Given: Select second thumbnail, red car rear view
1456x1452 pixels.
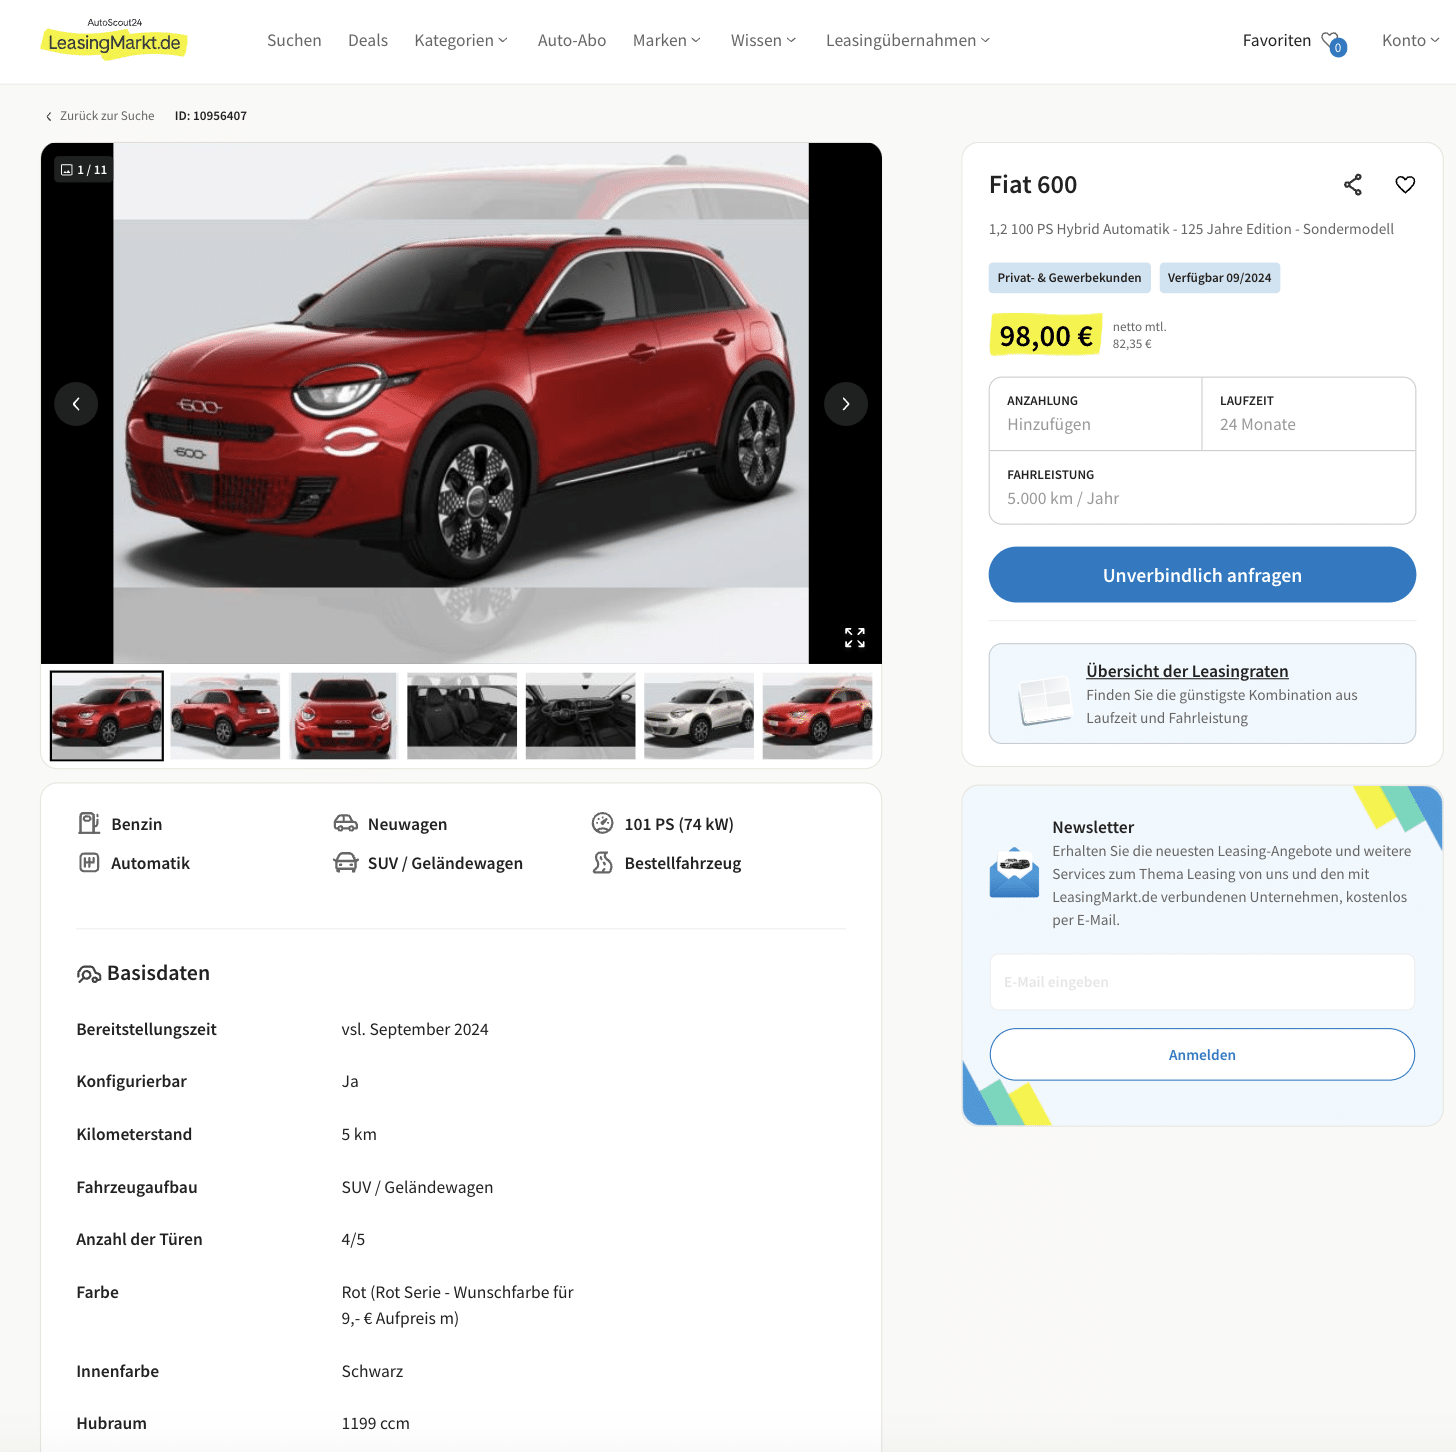Looking at the screenshot, I should tap(225, 716).
